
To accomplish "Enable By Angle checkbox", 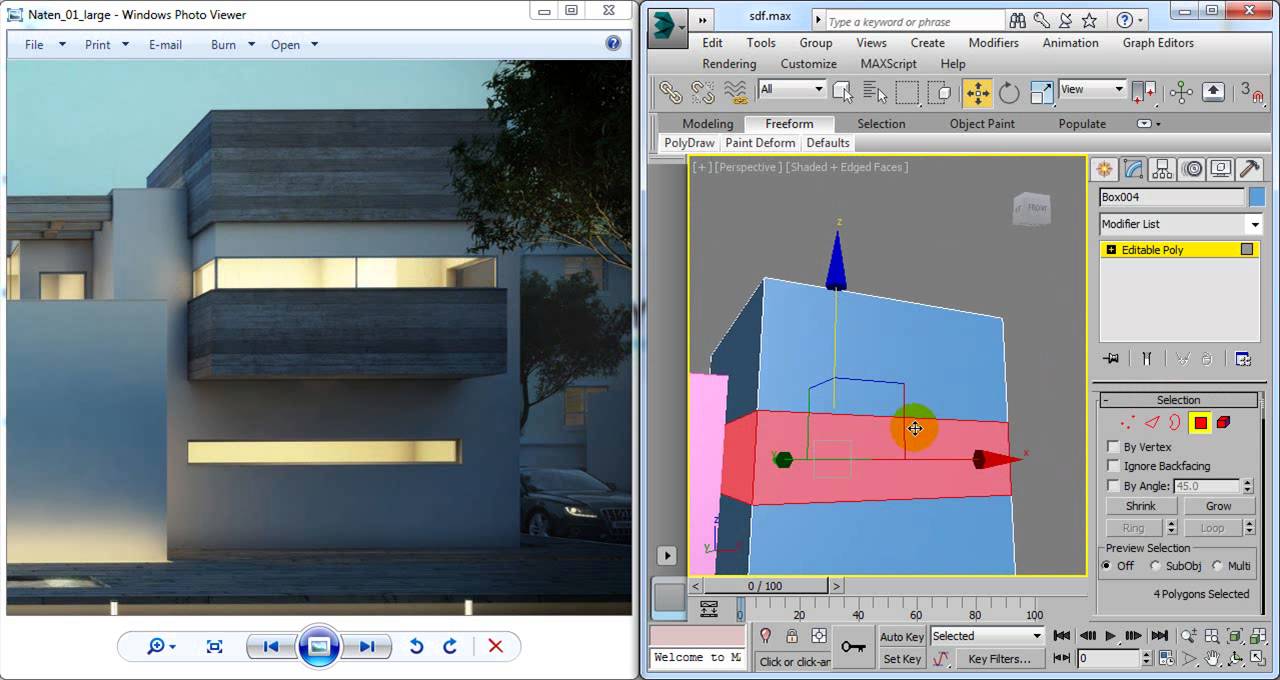I will [1113, 486].
